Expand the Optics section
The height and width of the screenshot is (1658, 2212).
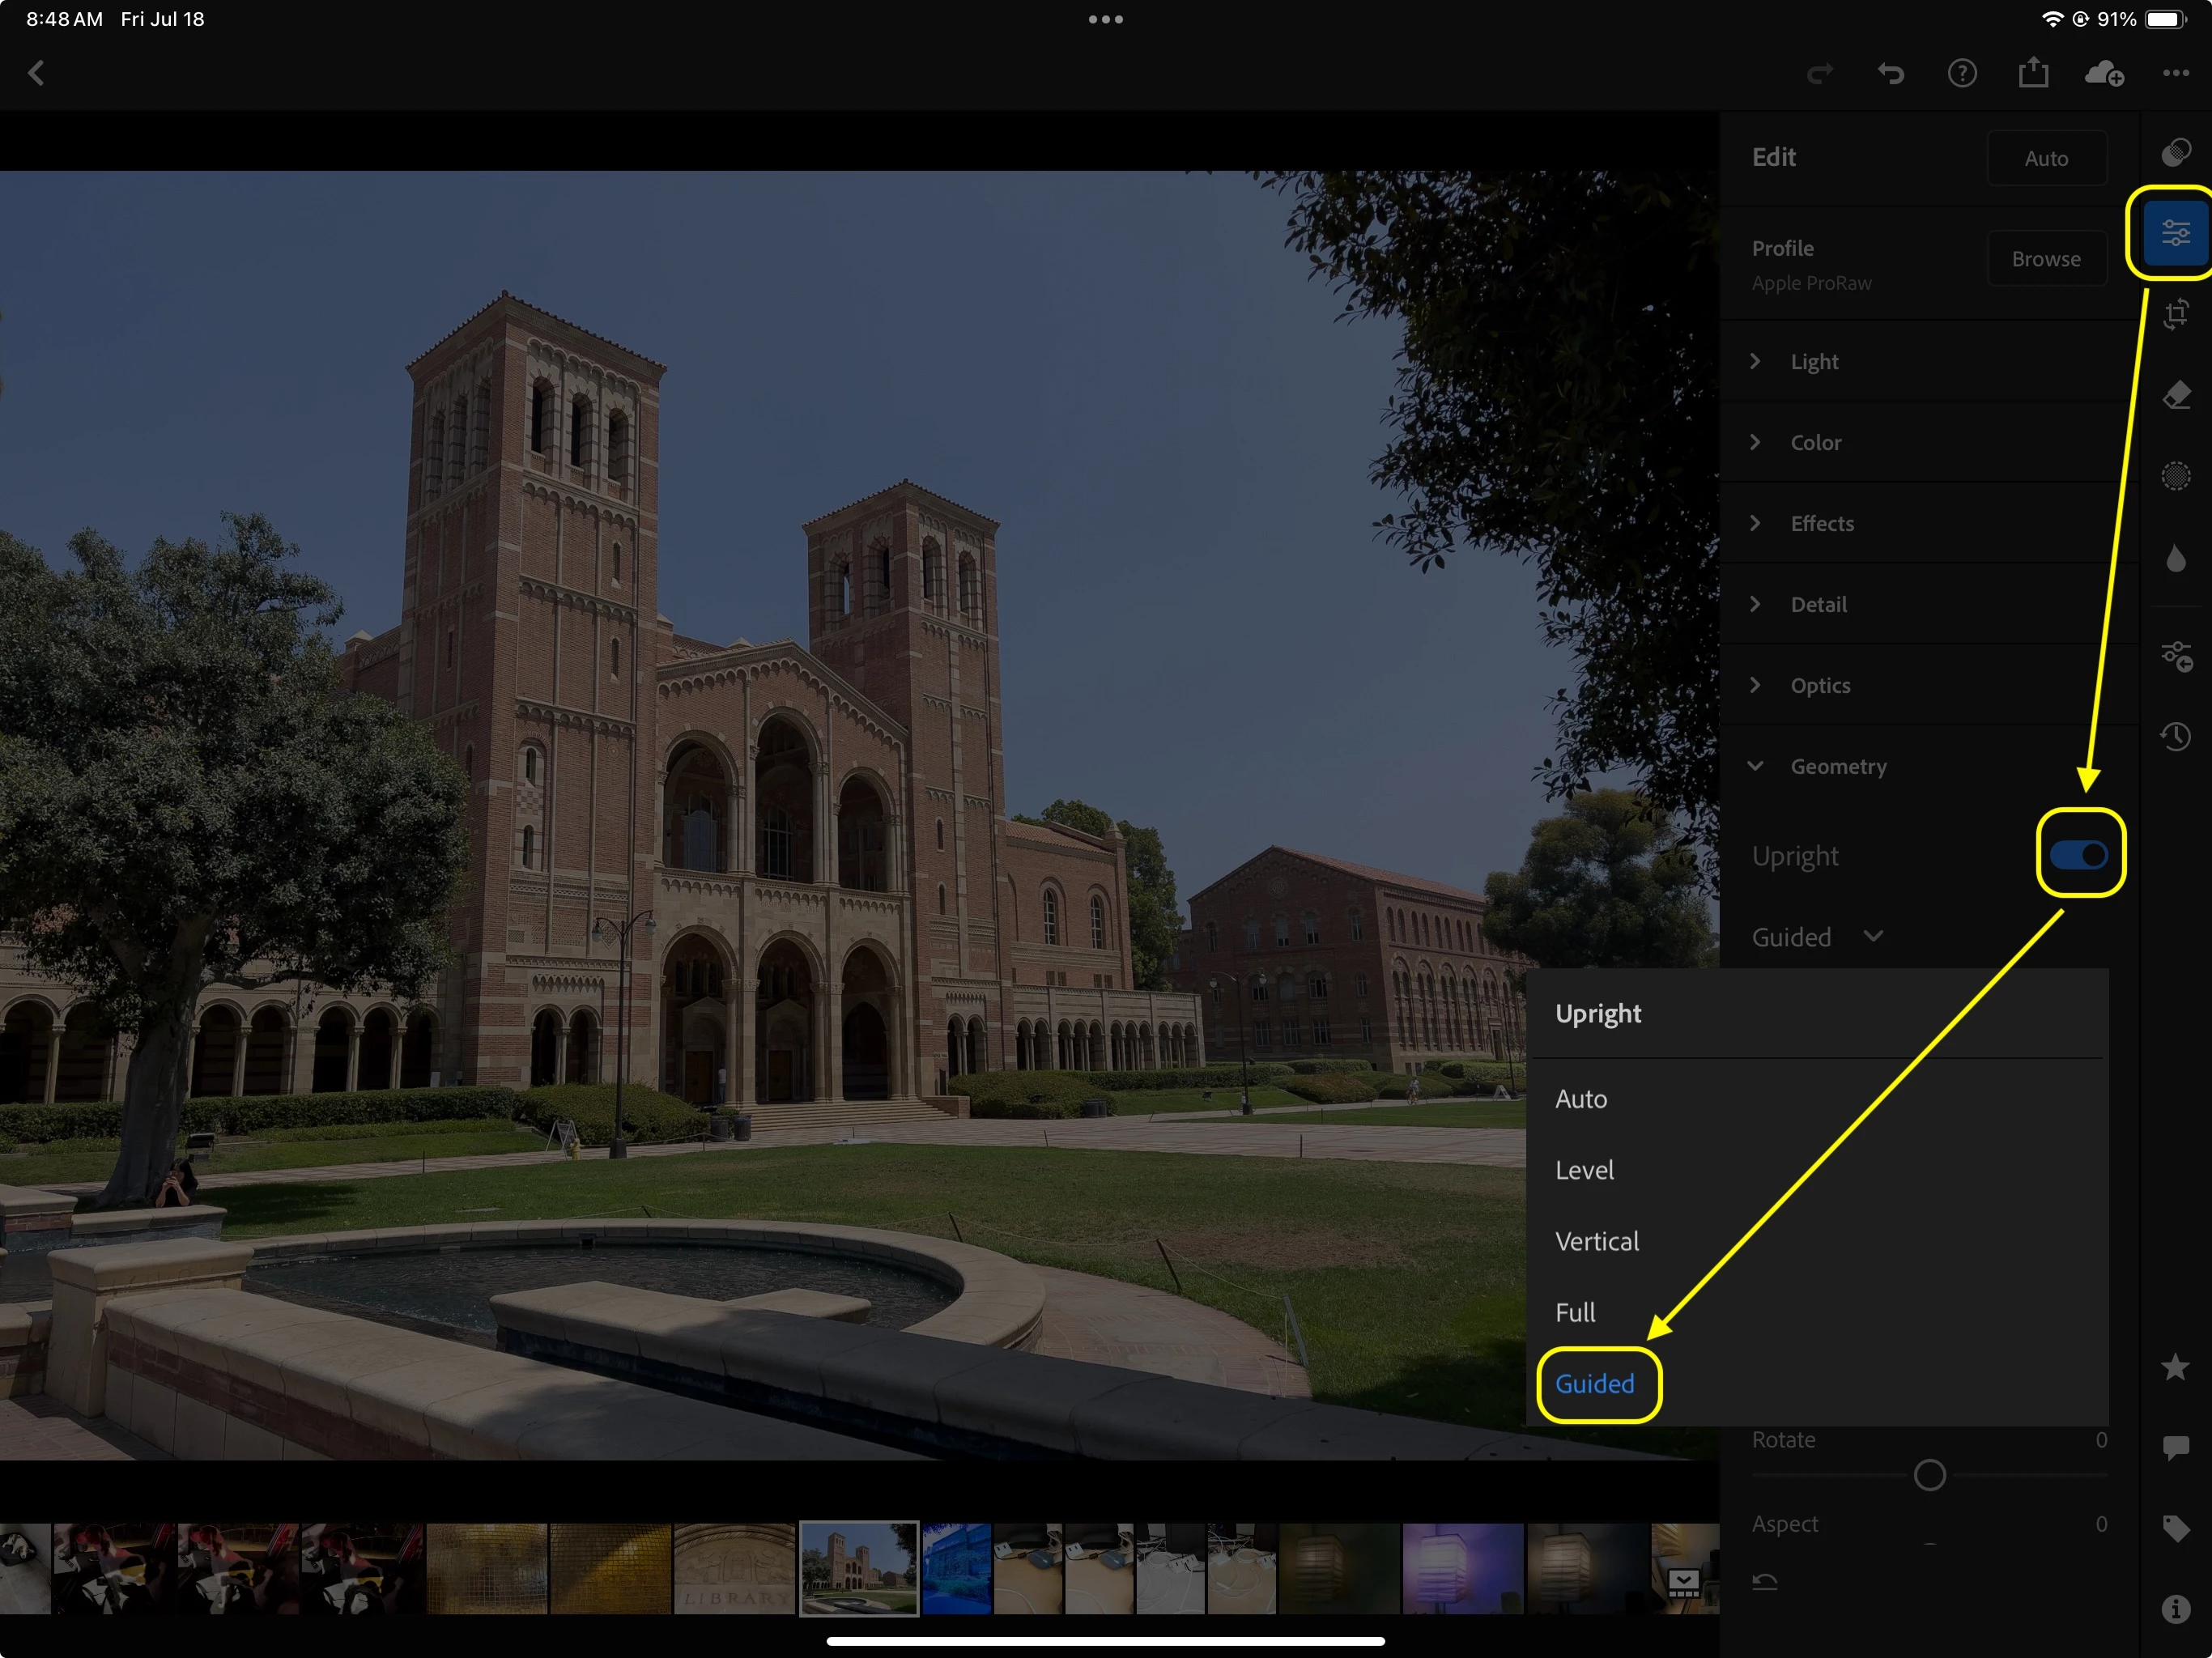(x=1819, y=685)
